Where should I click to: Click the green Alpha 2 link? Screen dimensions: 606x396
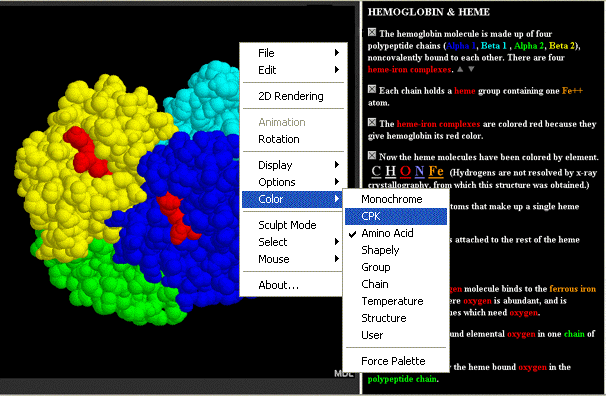[529, 46]
